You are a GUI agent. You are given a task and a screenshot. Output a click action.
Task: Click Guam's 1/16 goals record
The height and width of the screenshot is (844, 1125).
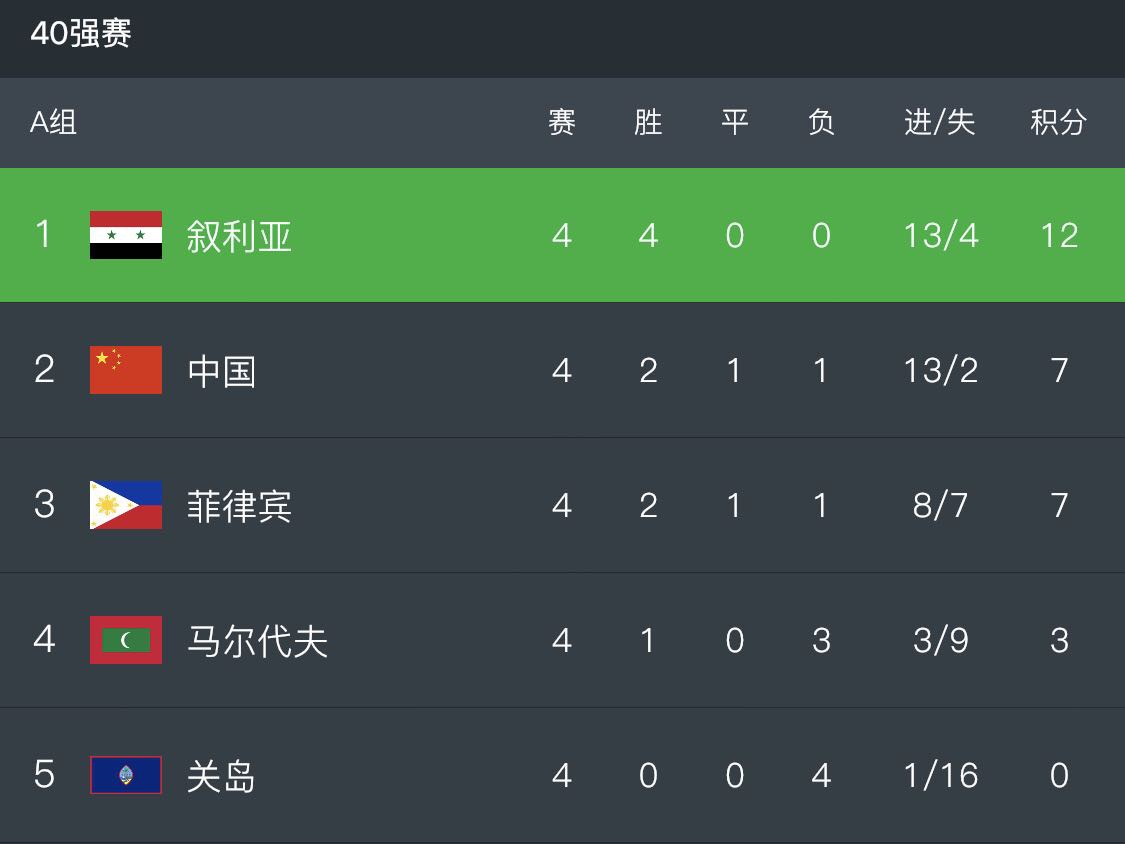coord(941,775)
